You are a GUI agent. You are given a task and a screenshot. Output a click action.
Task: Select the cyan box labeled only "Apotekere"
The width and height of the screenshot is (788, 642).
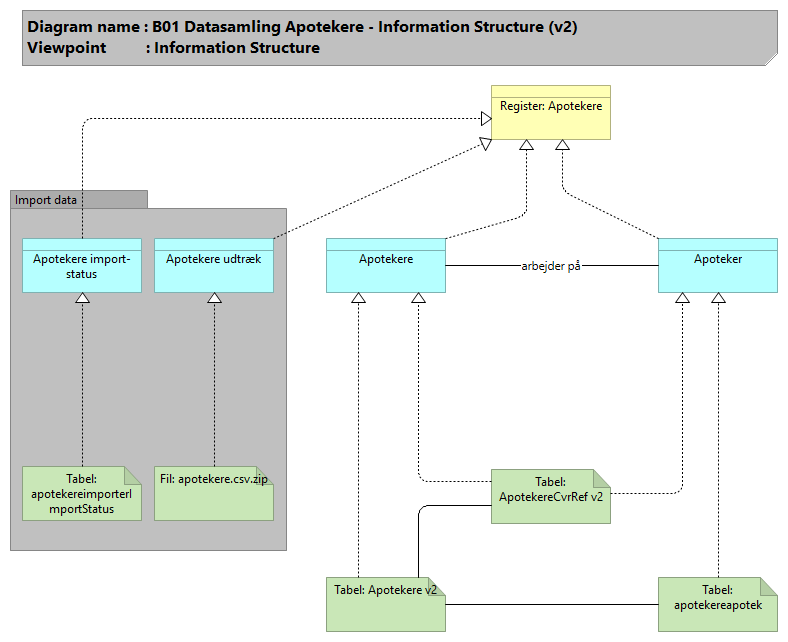click(x=385, y=265)
